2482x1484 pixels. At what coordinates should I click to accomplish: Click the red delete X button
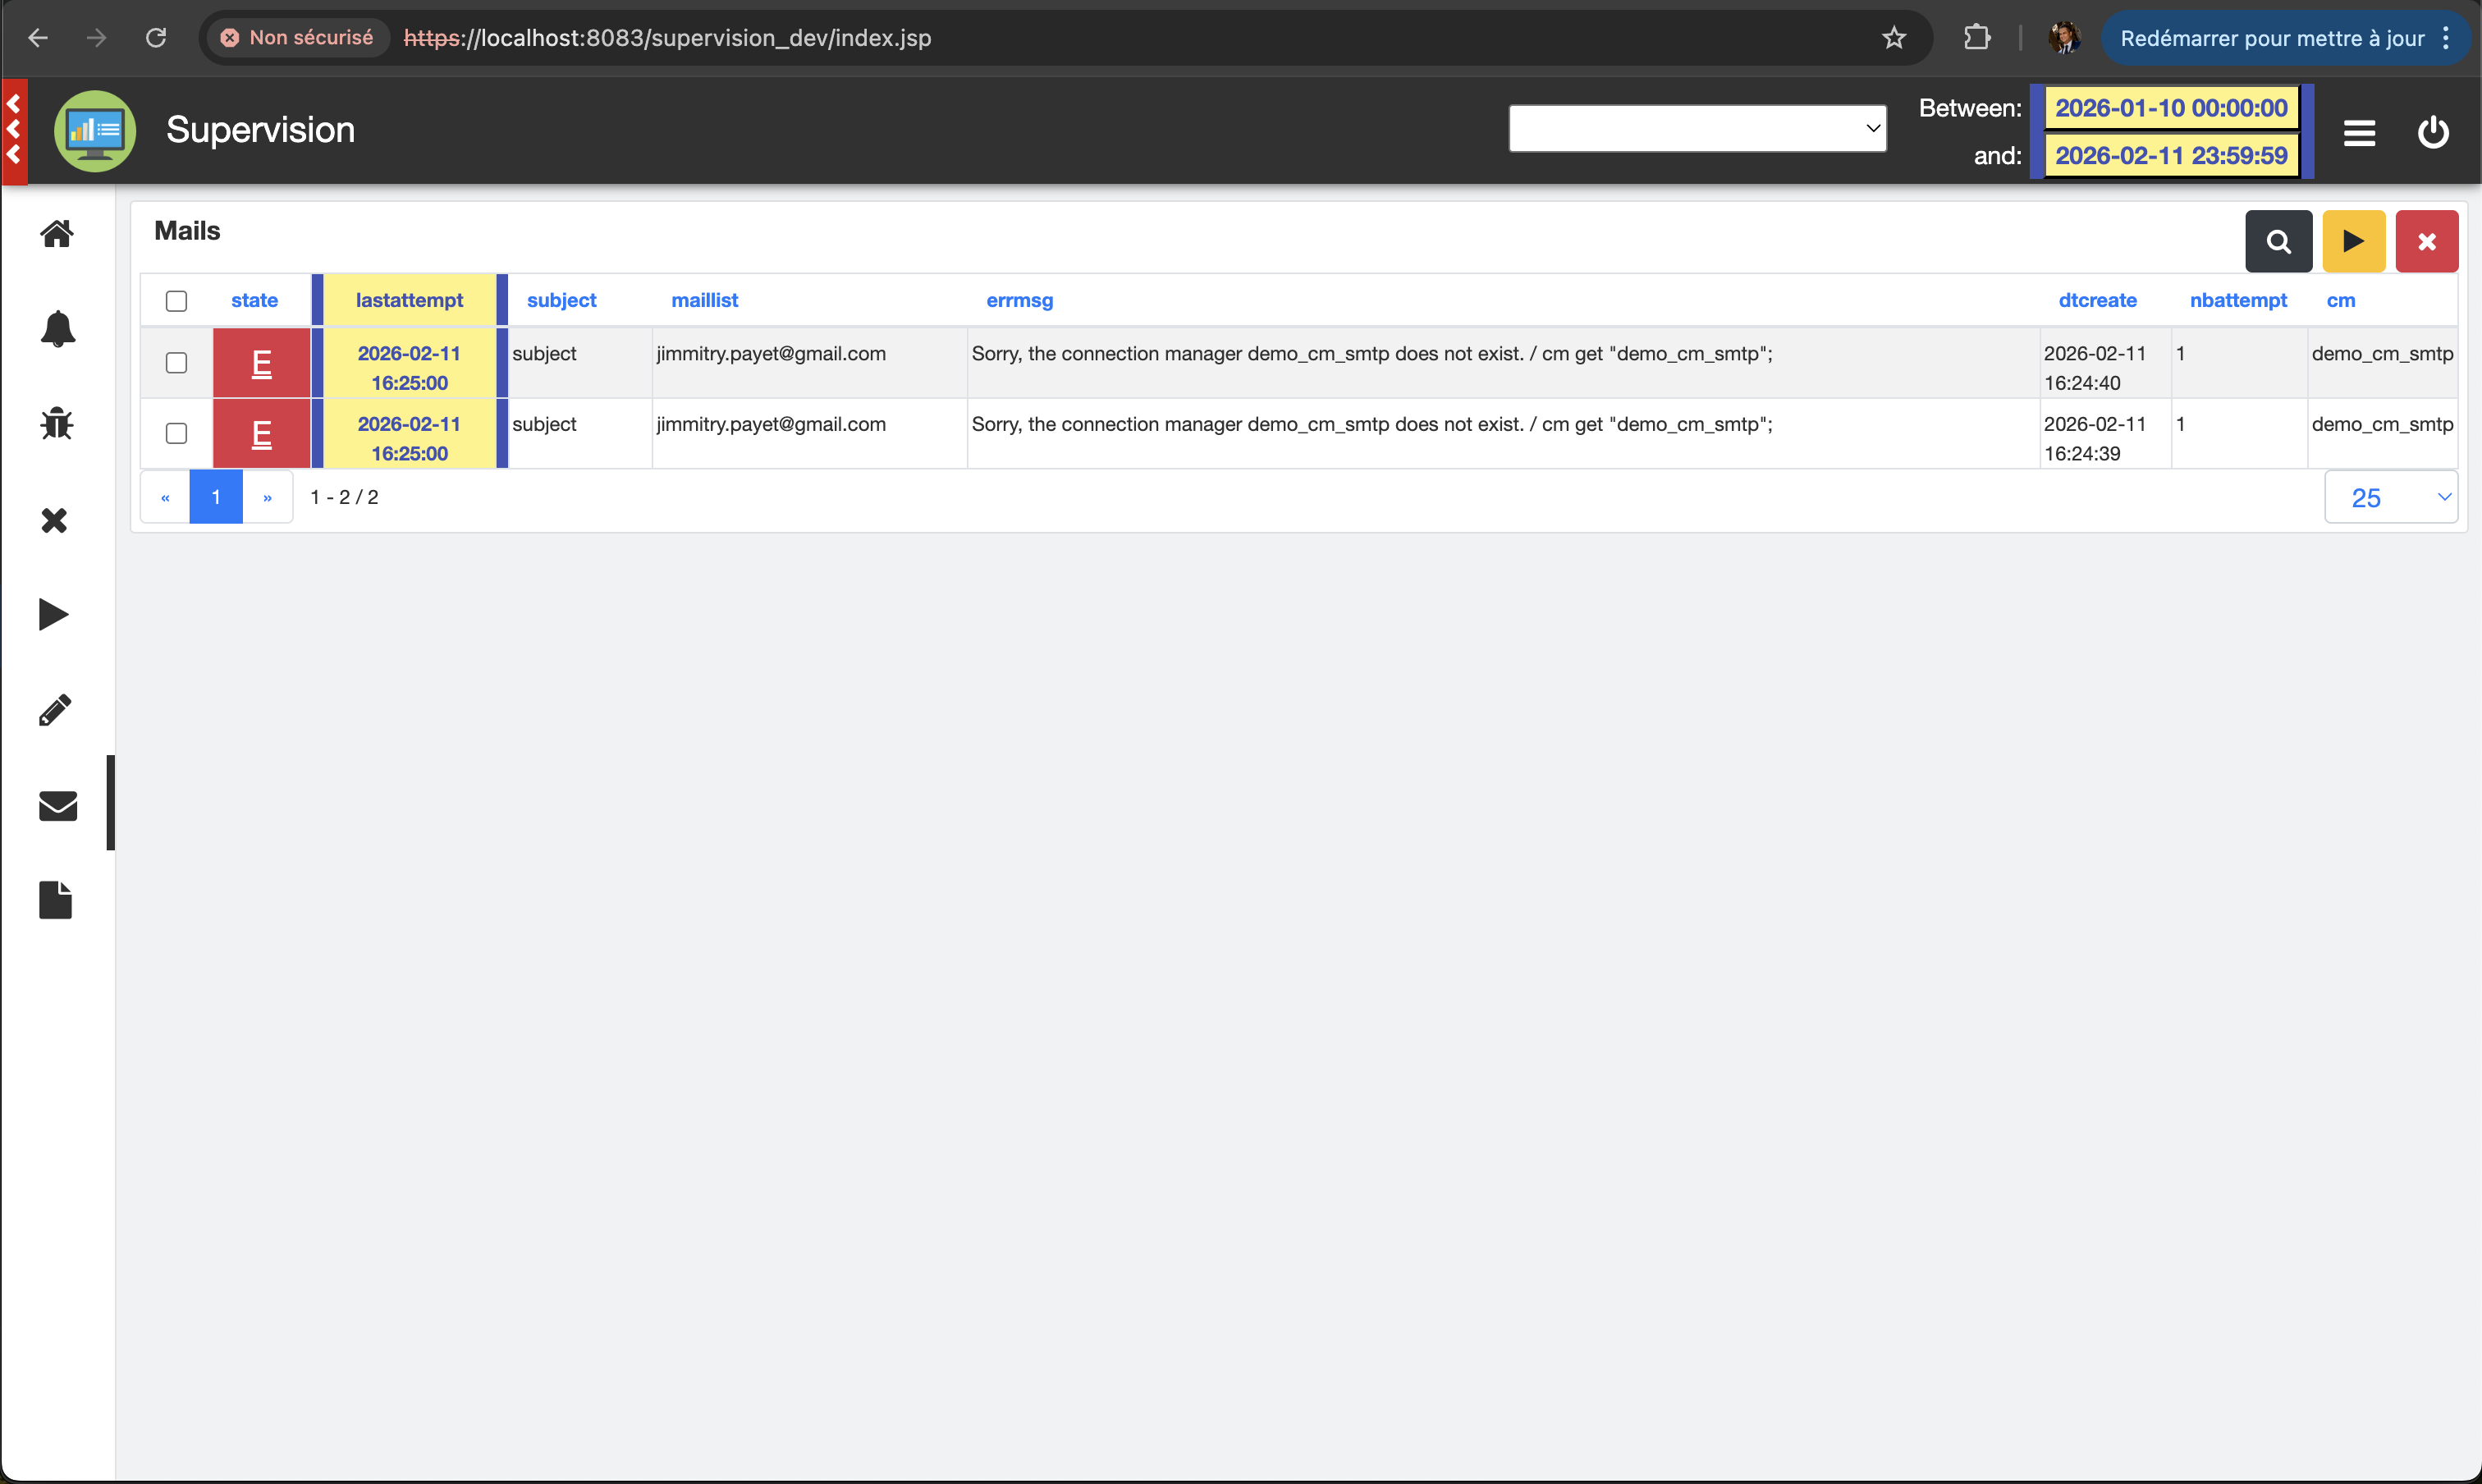click(x=2426, y=241)
